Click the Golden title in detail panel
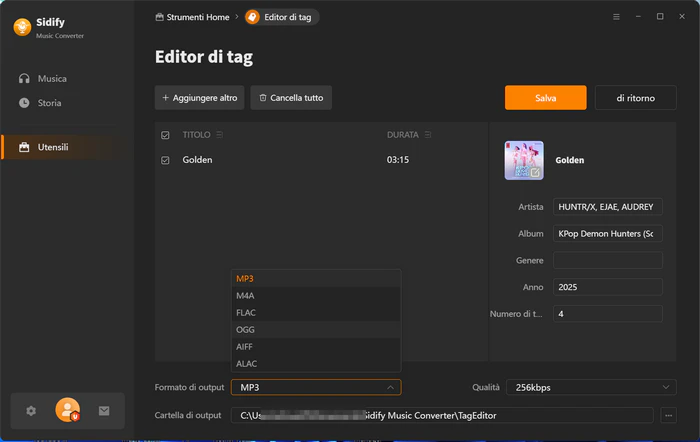Image resolution: width=700 pixels, height=442 pixels. click(570, 160)
